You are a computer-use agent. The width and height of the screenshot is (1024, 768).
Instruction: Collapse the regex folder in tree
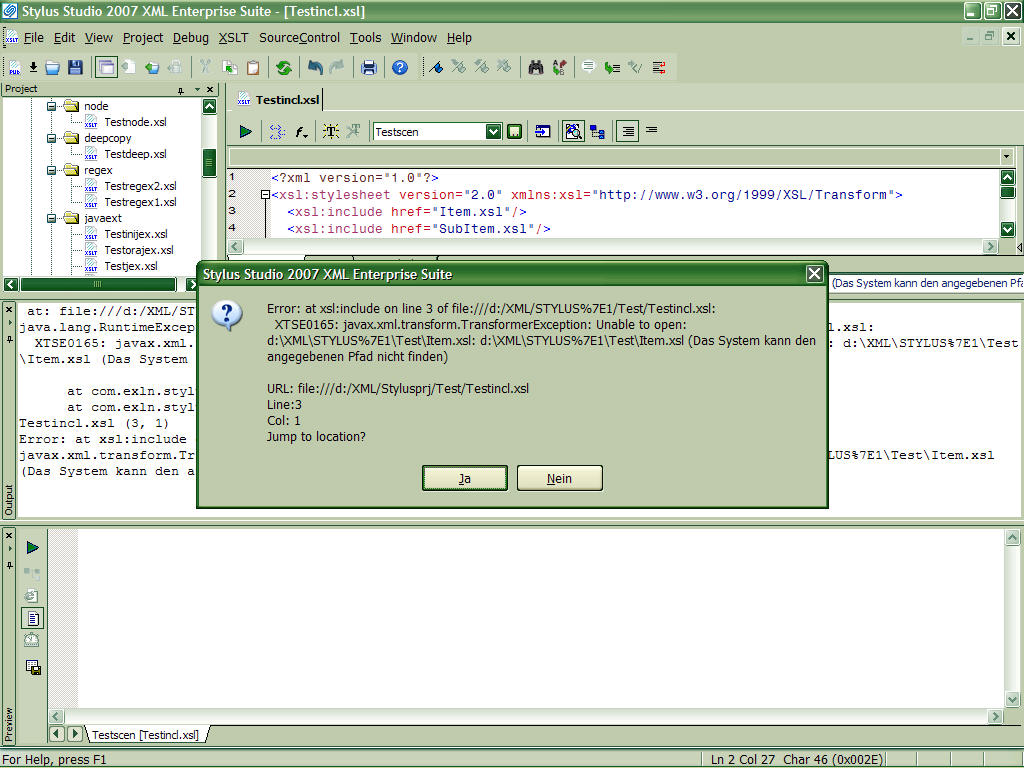point(51,170)
